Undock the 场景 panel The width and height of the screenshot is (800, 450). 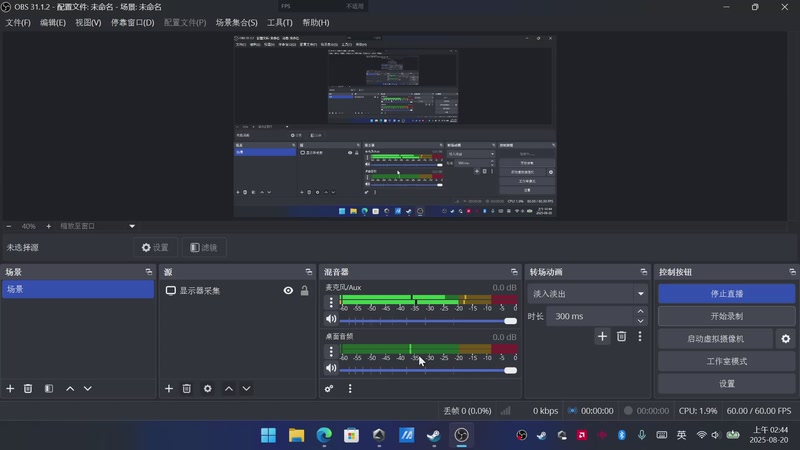148,272
